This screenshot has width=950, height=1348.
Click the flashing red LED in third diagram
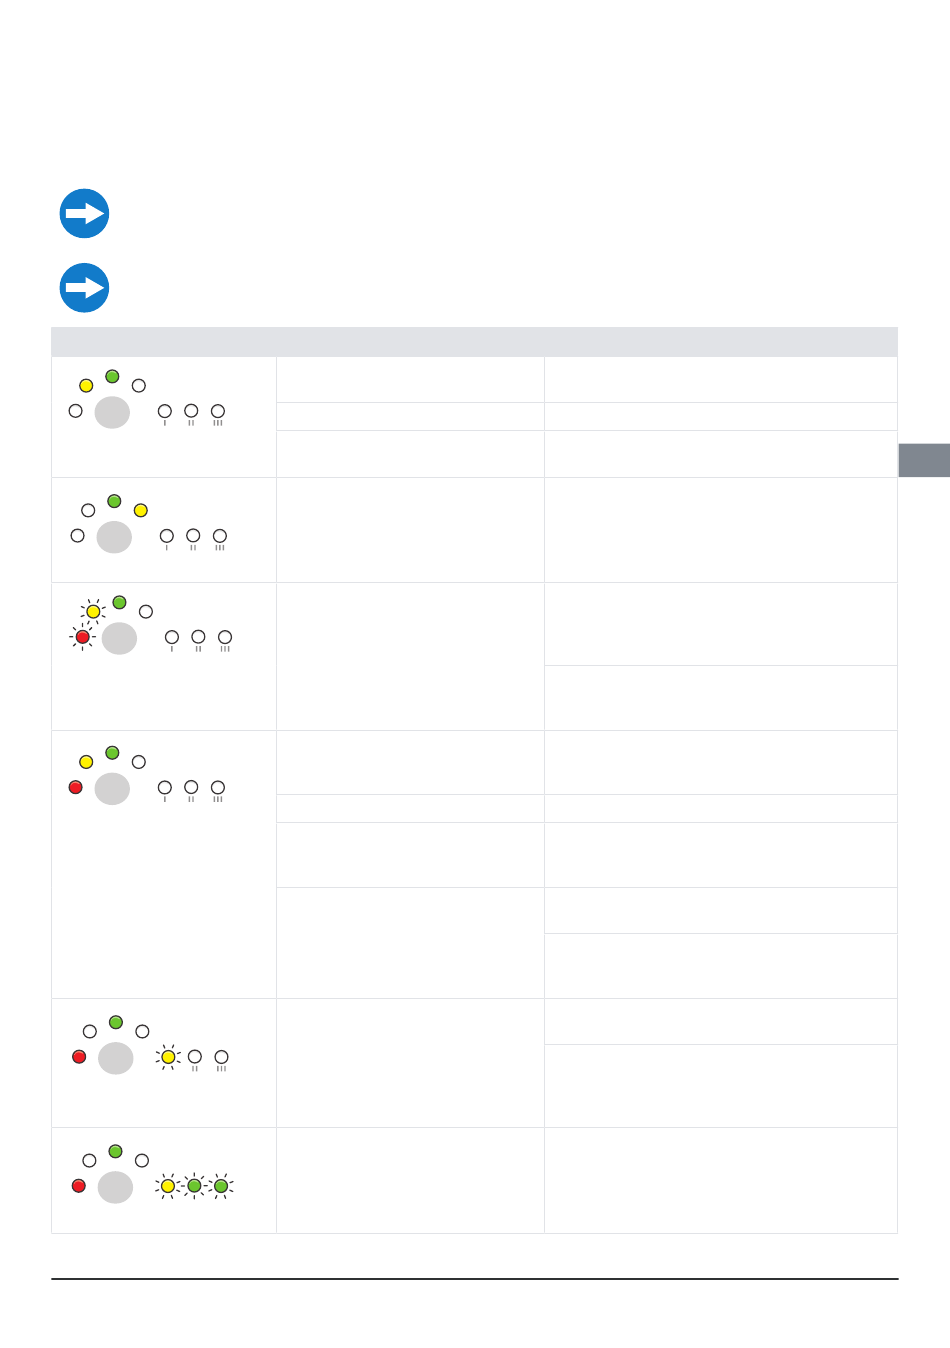coord(83,637)
